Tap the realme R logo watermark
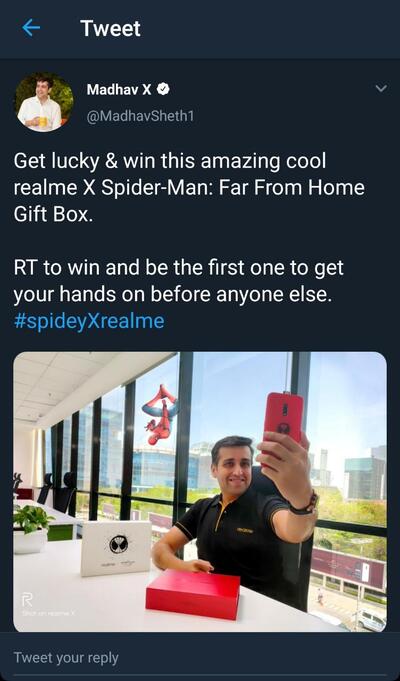This screenshot has width=400, height=681. coord(28,601)
